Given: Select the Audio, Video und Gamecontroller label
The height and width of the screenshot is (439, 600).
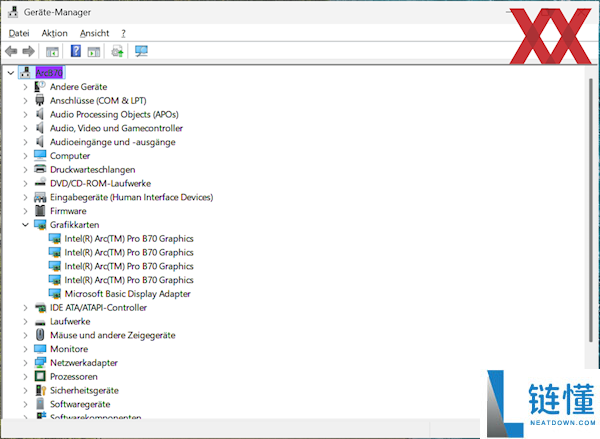Looking at the screenshot, I should [116, 128].
